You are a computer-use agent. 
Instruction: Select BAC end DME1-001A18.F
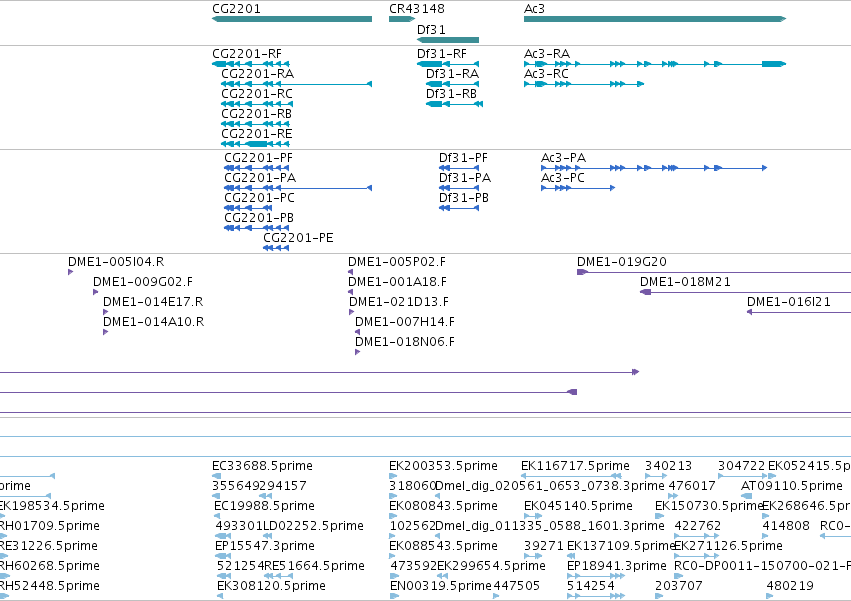click(397, 282)
